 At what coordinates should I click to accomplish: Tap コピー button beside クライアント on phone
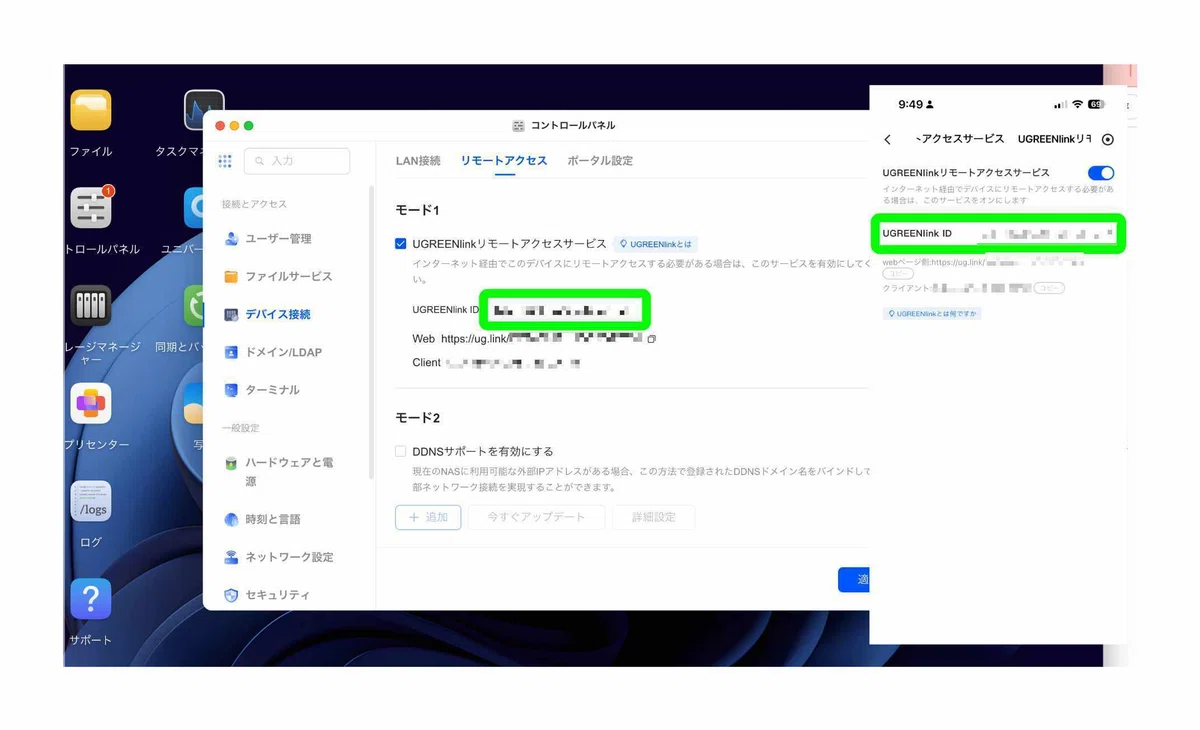[1048, 288]
